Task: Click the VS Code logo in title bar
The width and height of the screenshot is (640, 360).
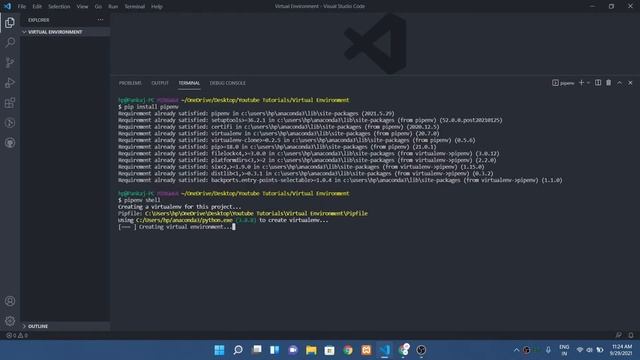Action: [x=7, y=6]
